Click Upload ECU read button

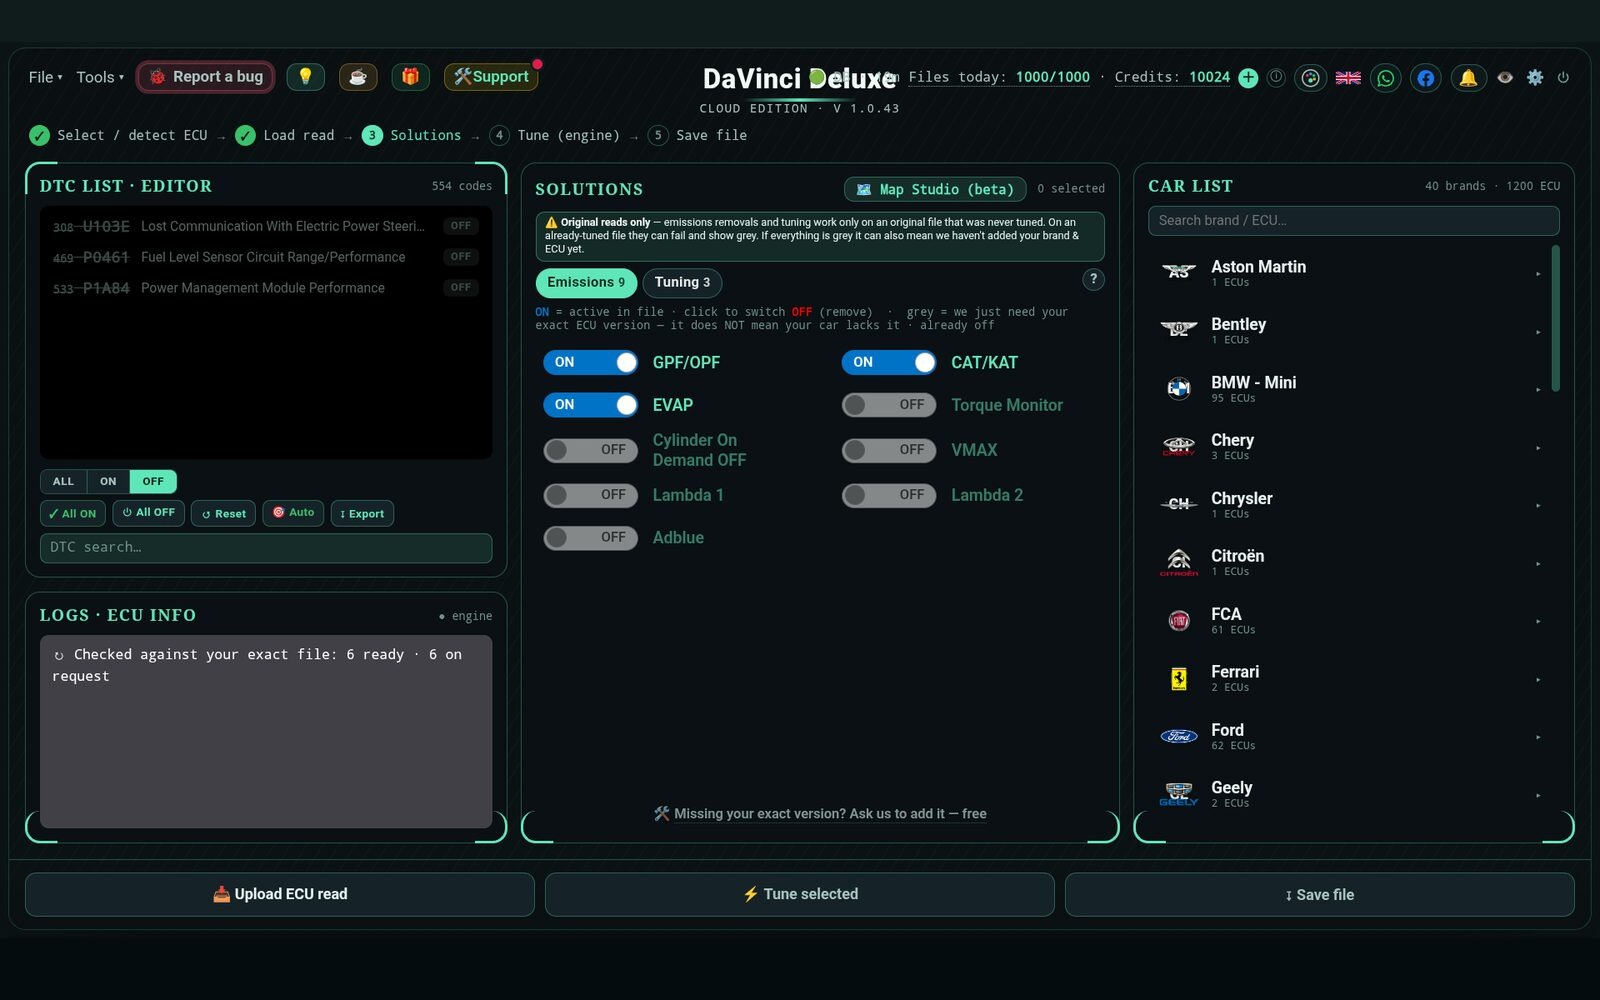click(280, 895)
